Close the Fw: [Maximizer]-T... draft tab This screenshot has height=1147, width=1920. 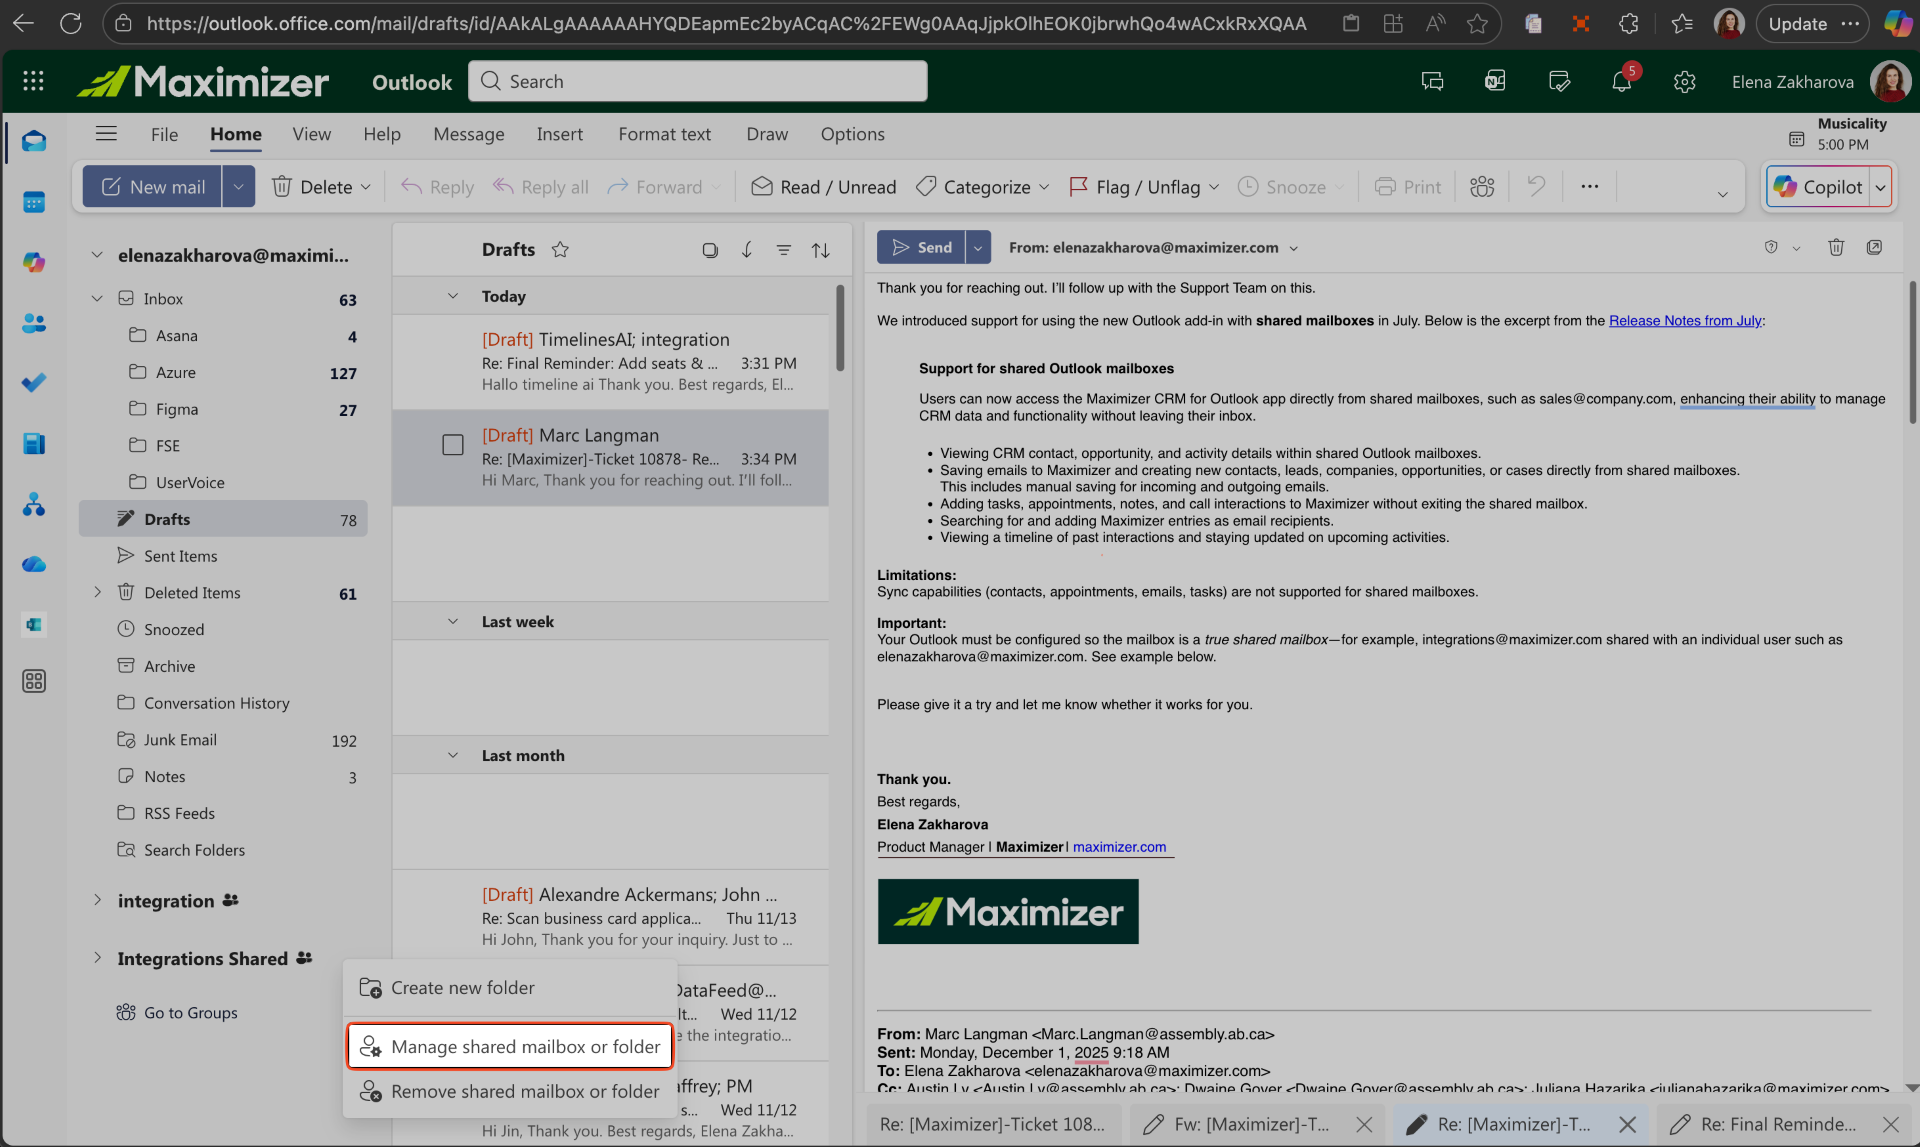(1365, 1124)
